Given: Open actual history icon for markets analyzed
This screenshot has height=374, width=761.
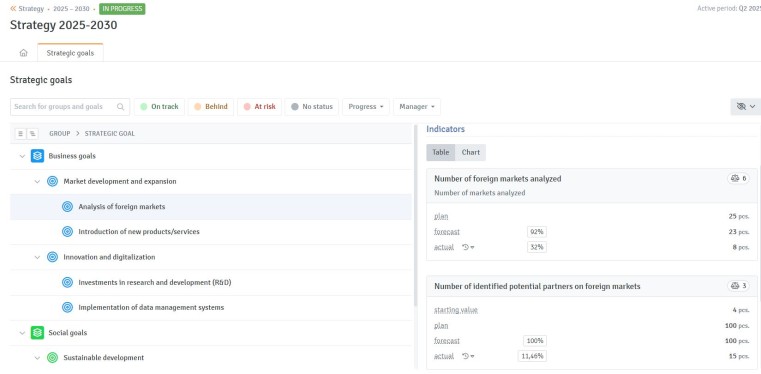Looking at the screenshot, I should (468, 247).
